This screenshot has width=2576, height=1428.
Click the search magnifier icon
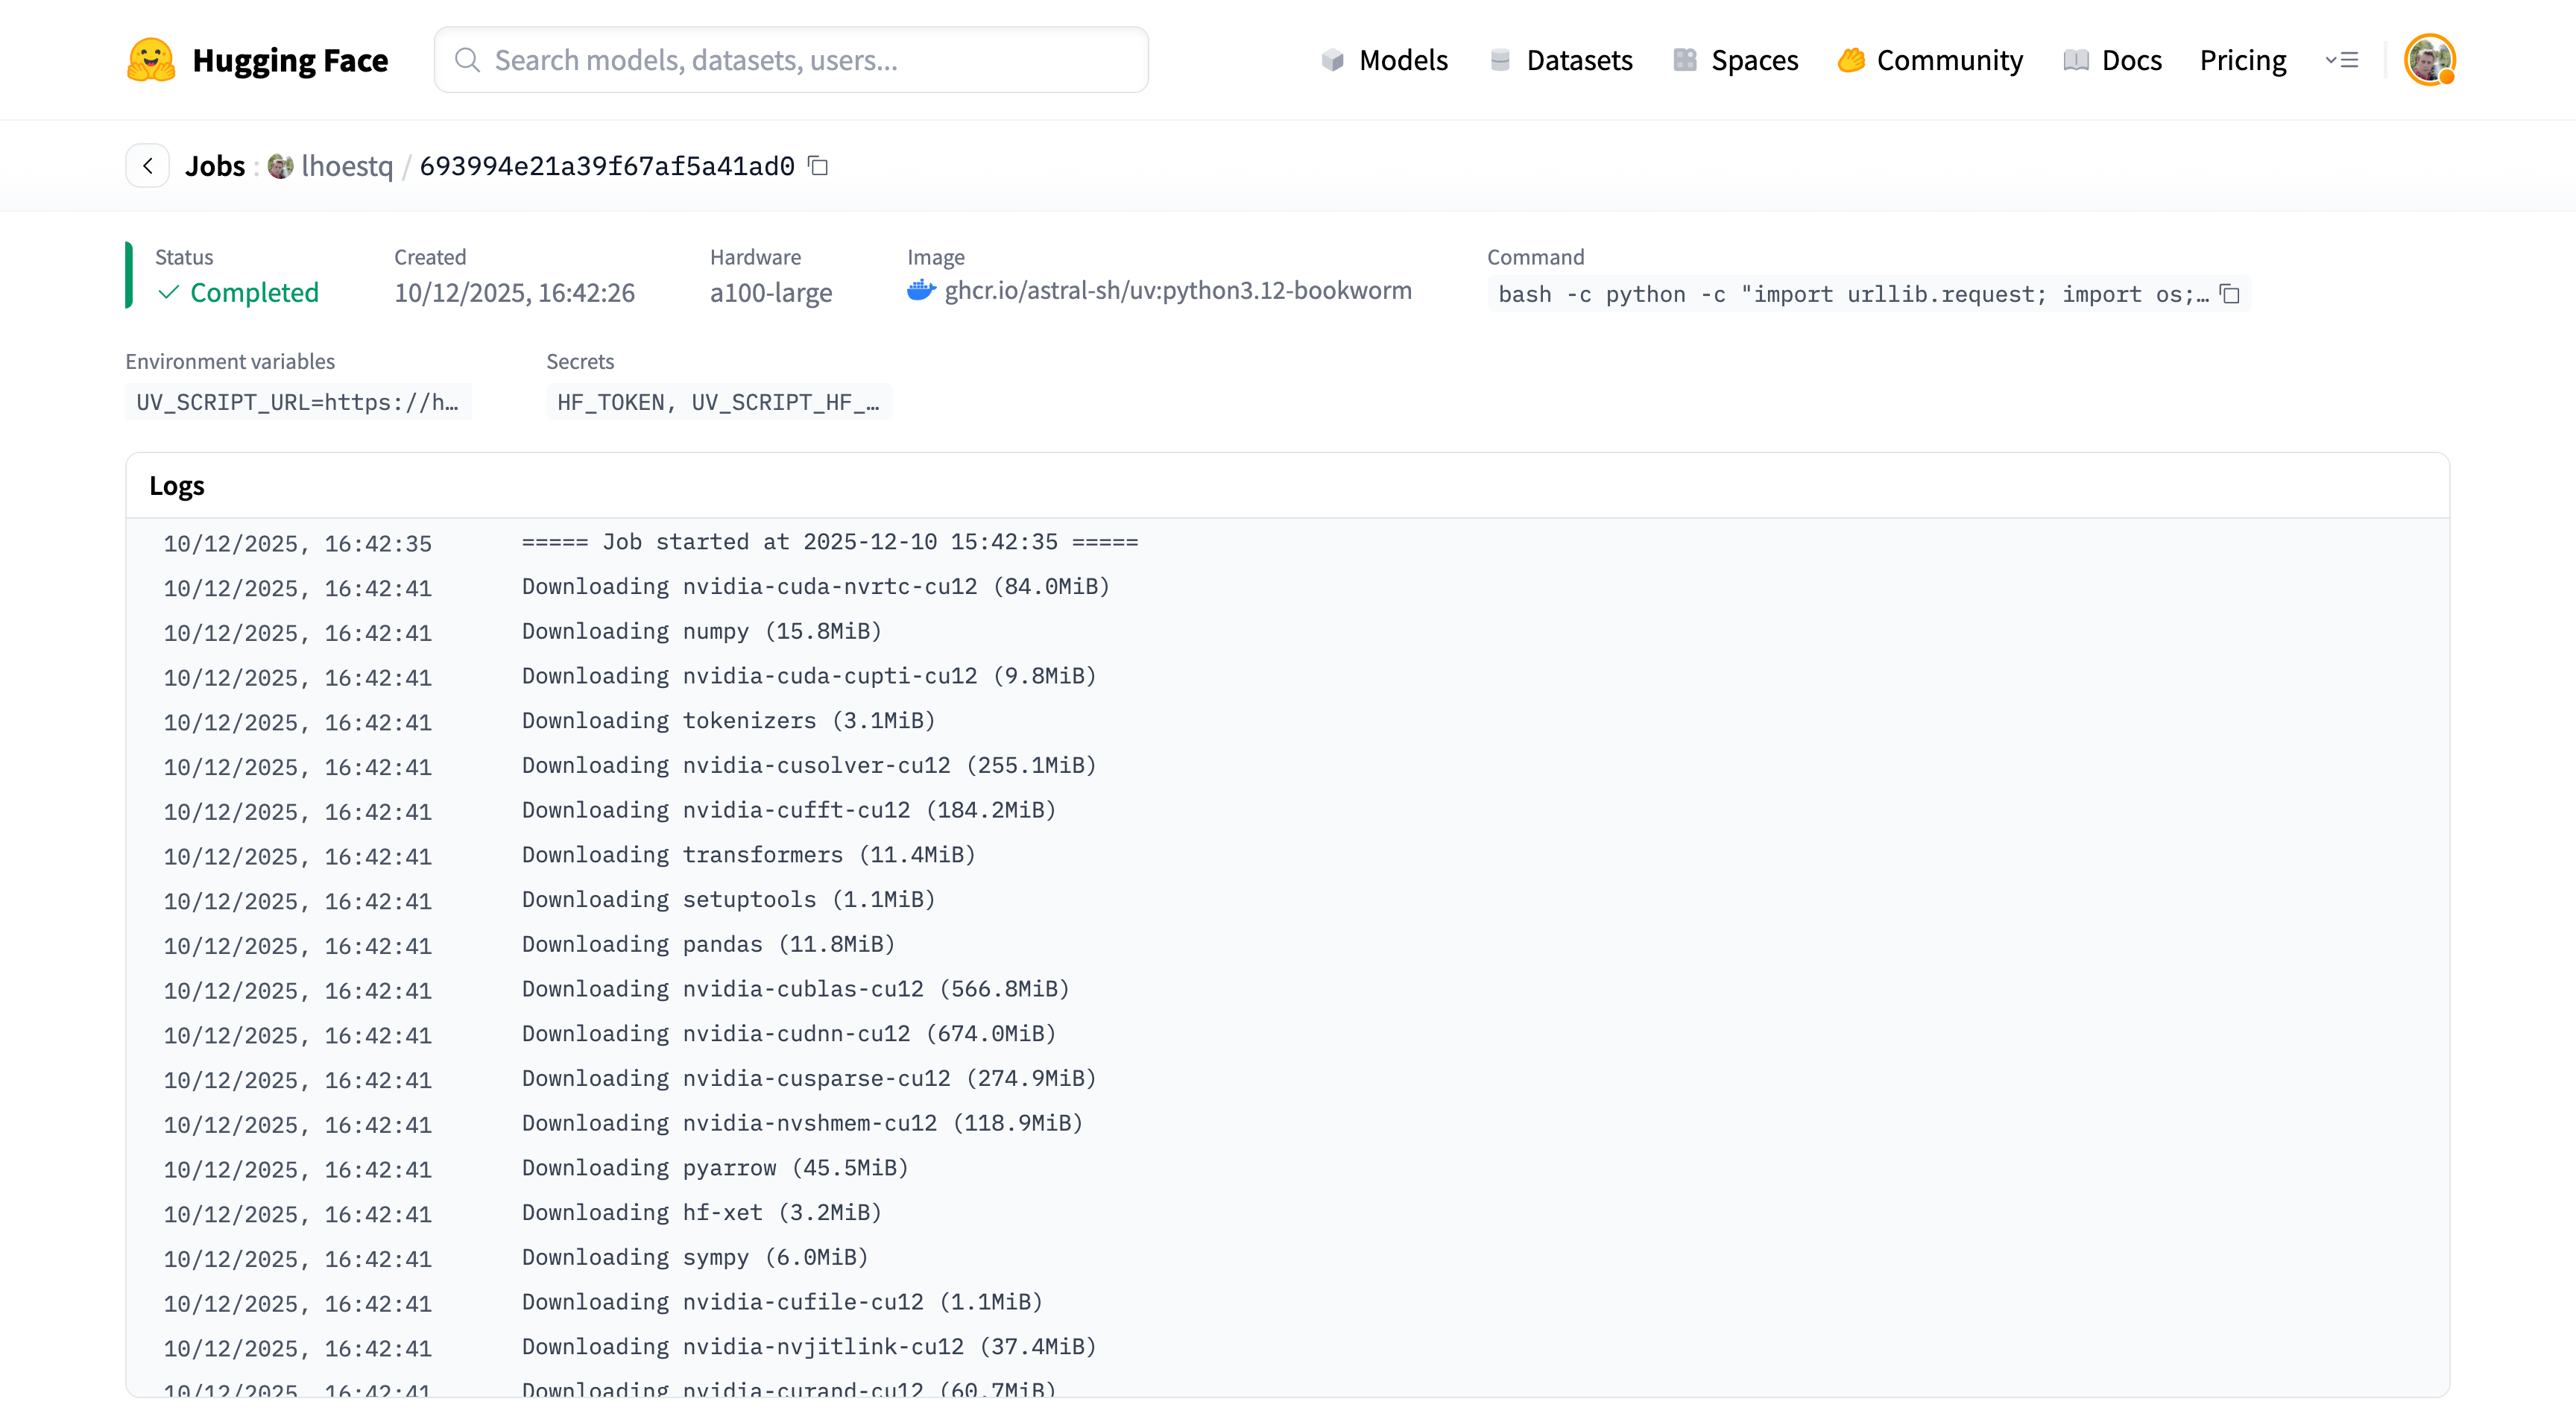tap(467, 60)
